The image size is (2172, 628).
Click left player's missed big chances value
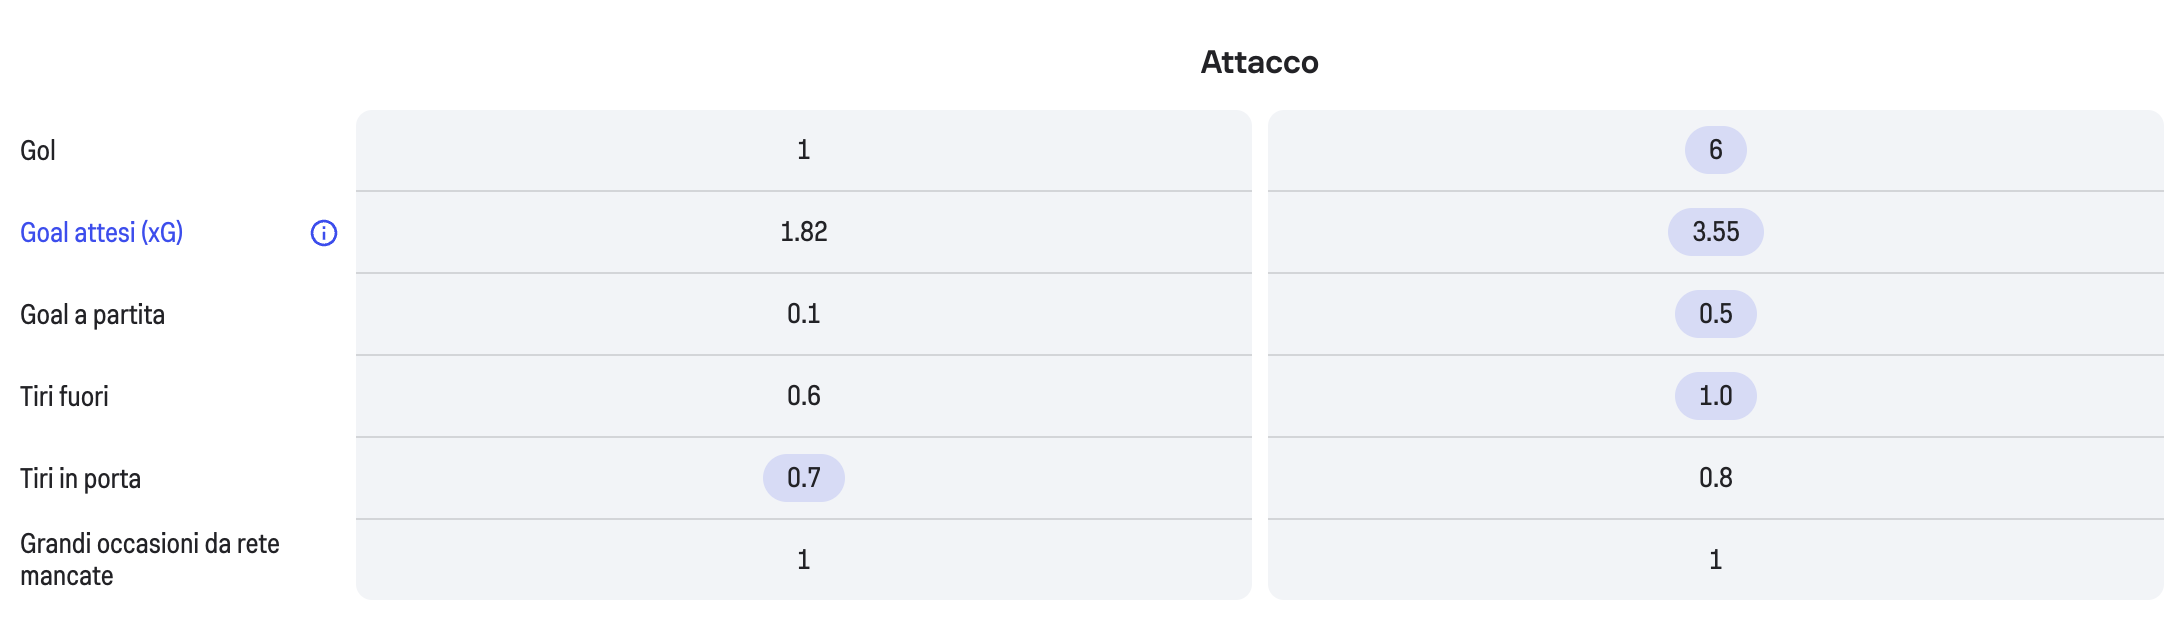click(x=803, y=560)
